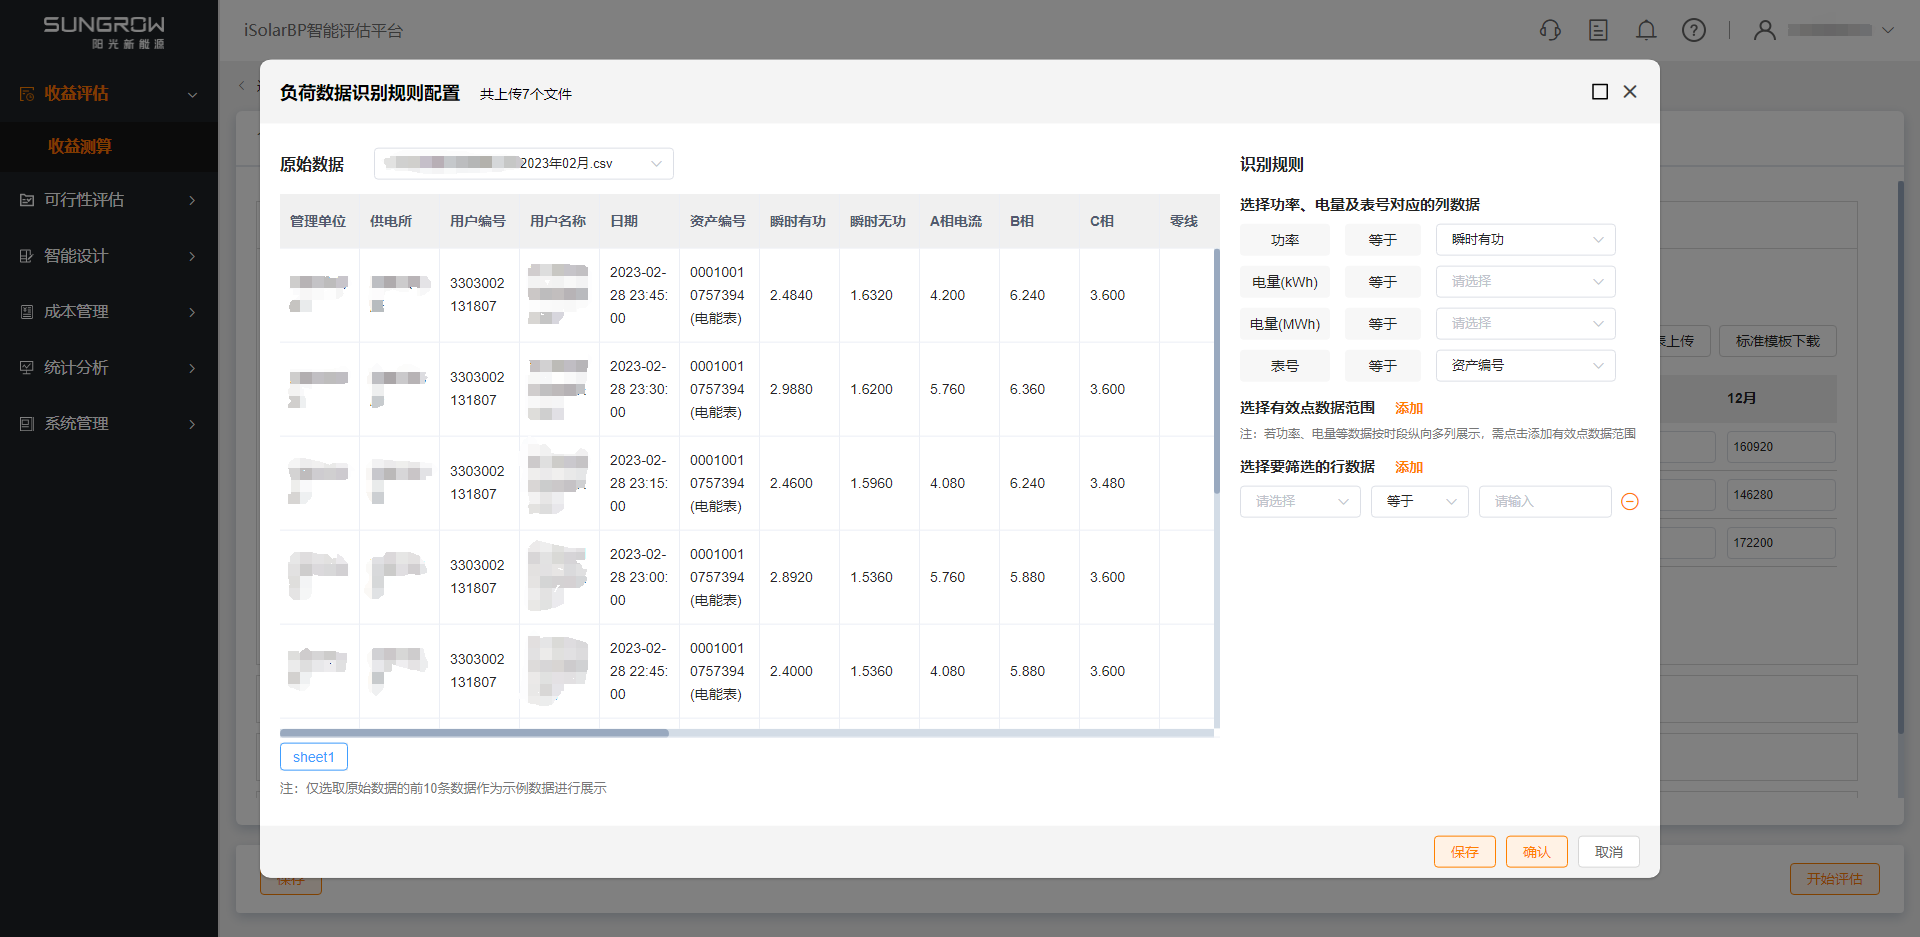This screenshot has width=1920, height=937.
Task: Expand 可行性评估 sidebar menu
Action: tap(108, 200)
